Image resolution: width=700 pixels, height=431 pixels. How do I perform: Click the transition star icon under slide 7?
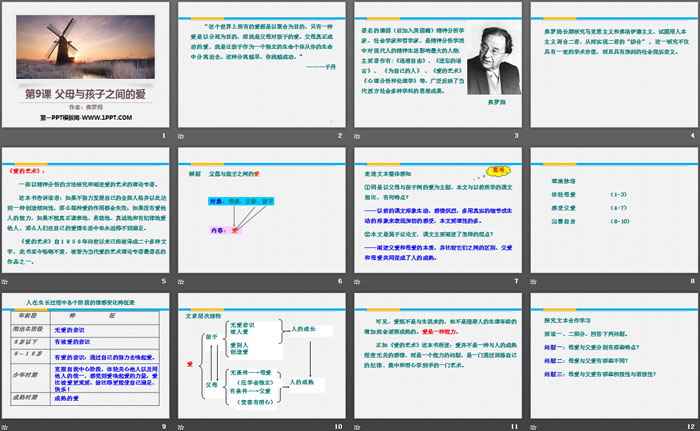click(357, 281)
